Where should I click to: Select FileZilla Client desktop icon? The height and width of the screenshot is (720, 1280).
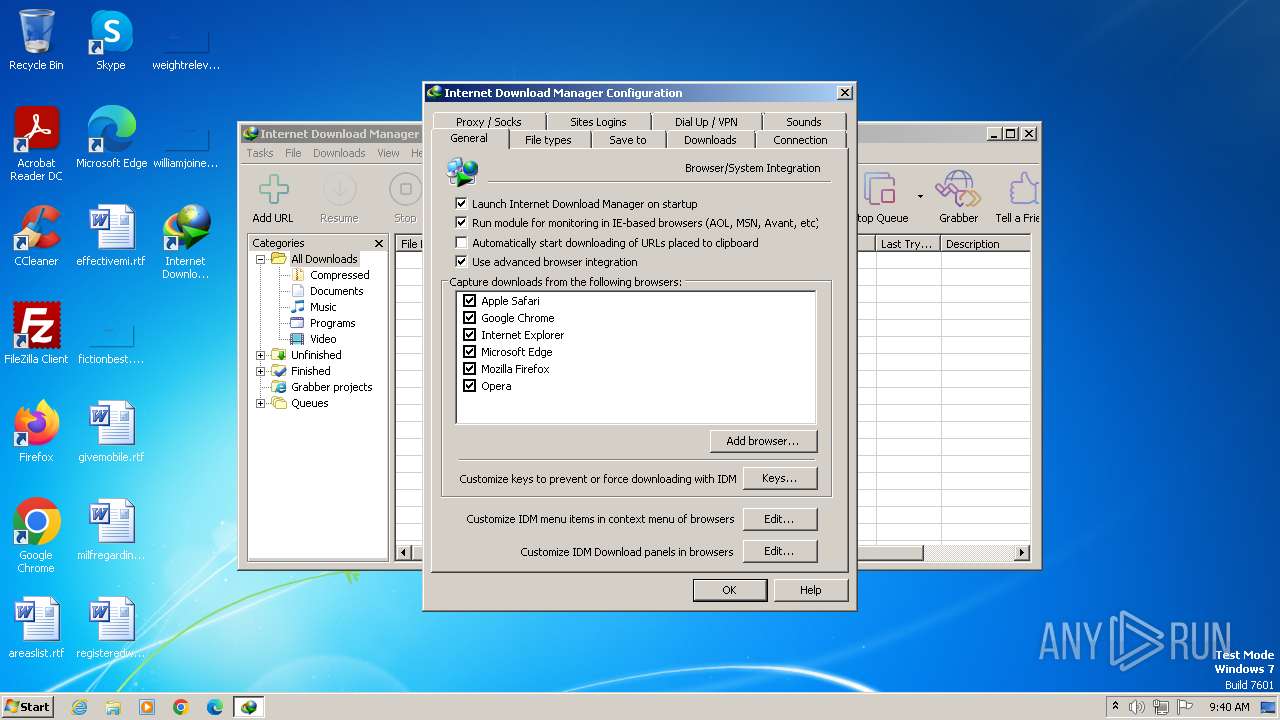click(x=36, y=334)
